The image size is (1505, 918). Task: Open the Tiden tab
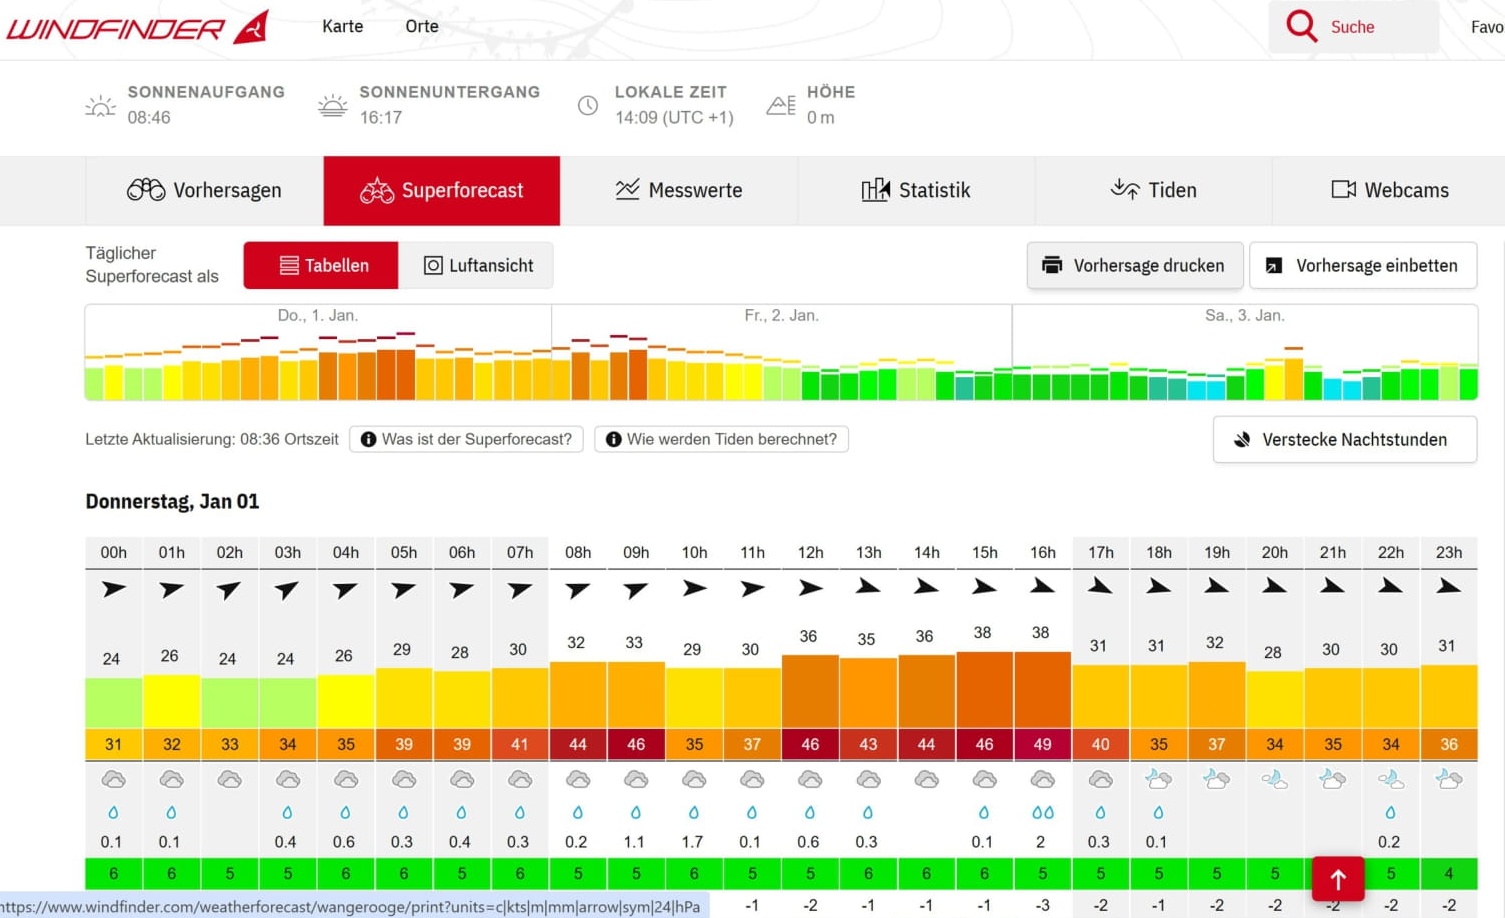click(x=1153, y=190)
